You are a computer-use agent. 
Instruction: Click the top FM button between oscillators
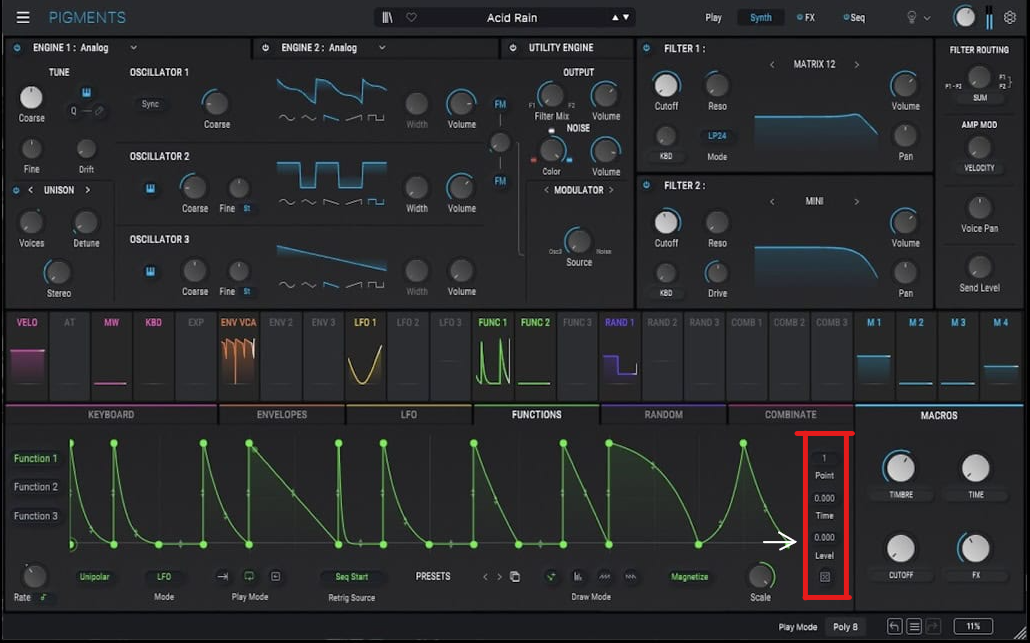tap(500, 104)
